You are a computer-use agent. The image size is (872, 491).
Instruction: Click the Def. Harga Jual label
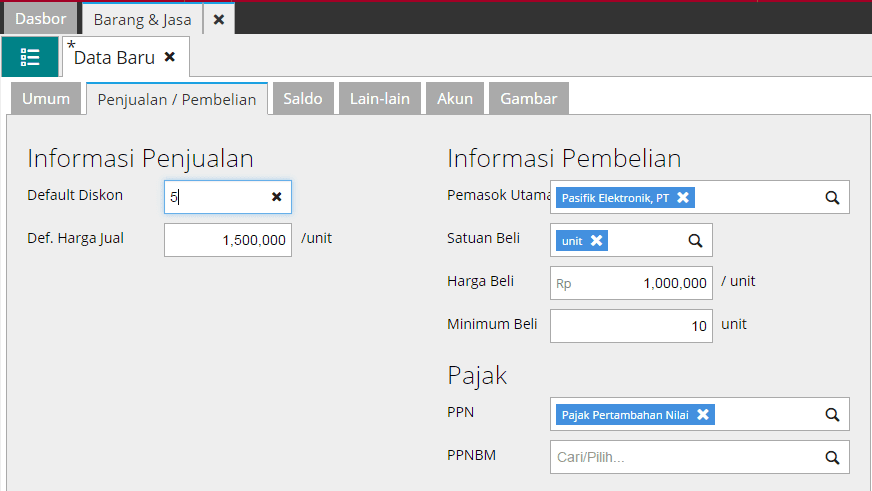76,239
